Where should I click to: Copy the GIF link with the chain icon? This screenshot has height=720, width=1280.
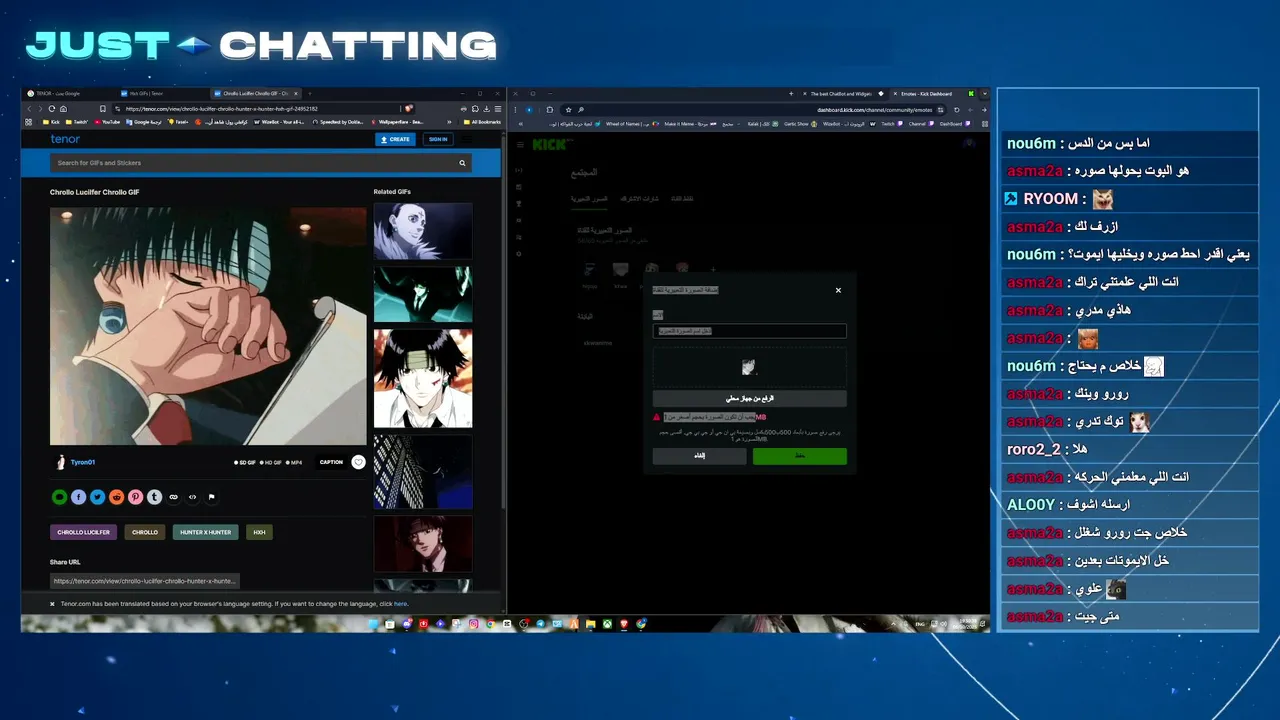click(173, 497)
